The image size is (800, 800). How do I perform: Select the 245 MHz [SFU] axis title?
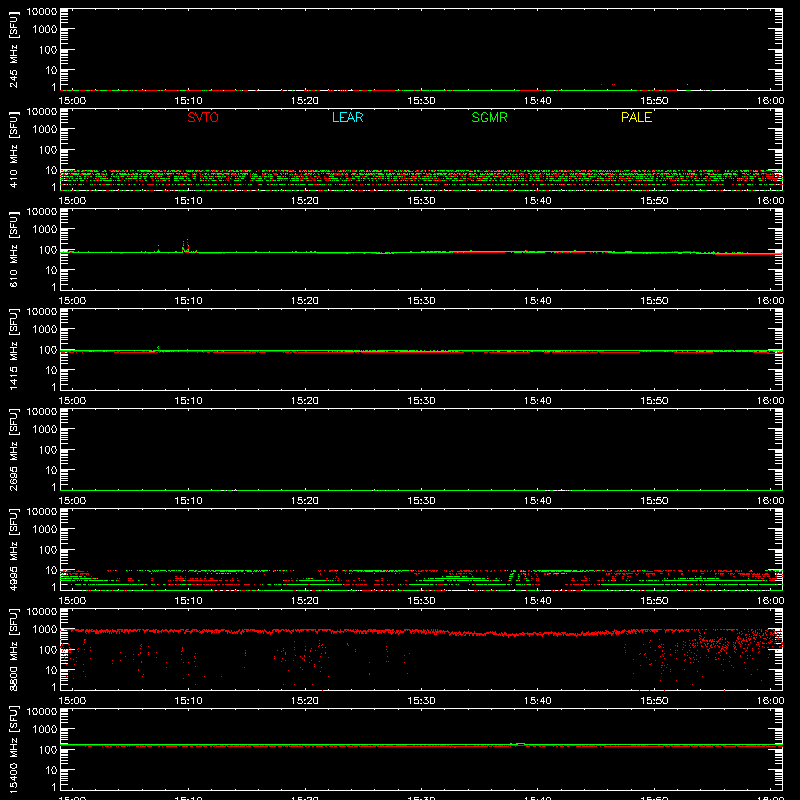click(13, 49)
